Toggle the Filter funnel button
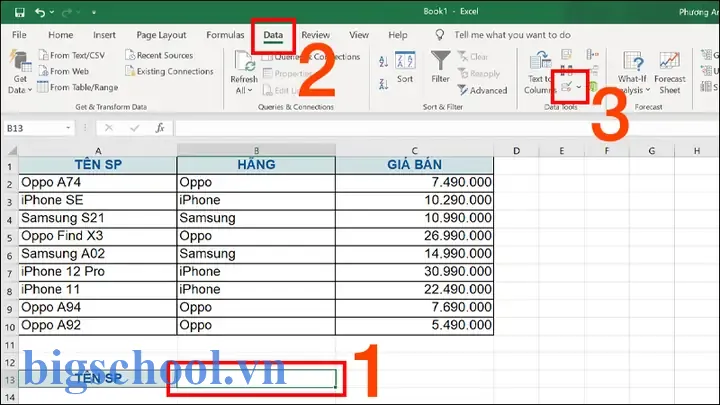This screenshot has width=720, height=405. [x=440, y=67]
